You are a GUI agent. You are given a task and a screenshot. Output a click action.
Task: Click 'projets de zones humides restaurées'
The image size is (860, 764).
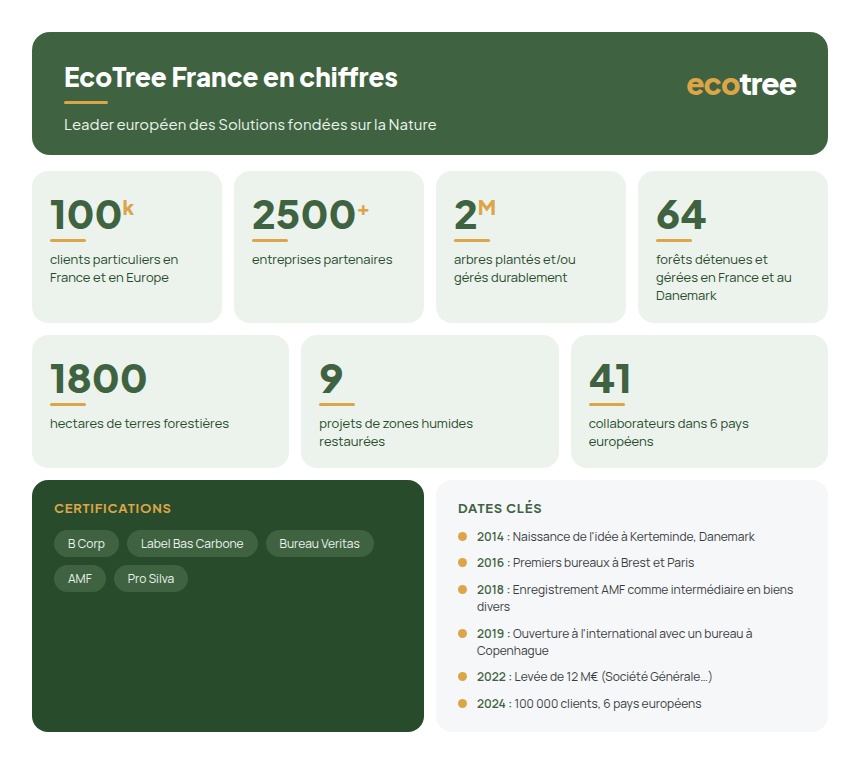click(x=395, y=432)
